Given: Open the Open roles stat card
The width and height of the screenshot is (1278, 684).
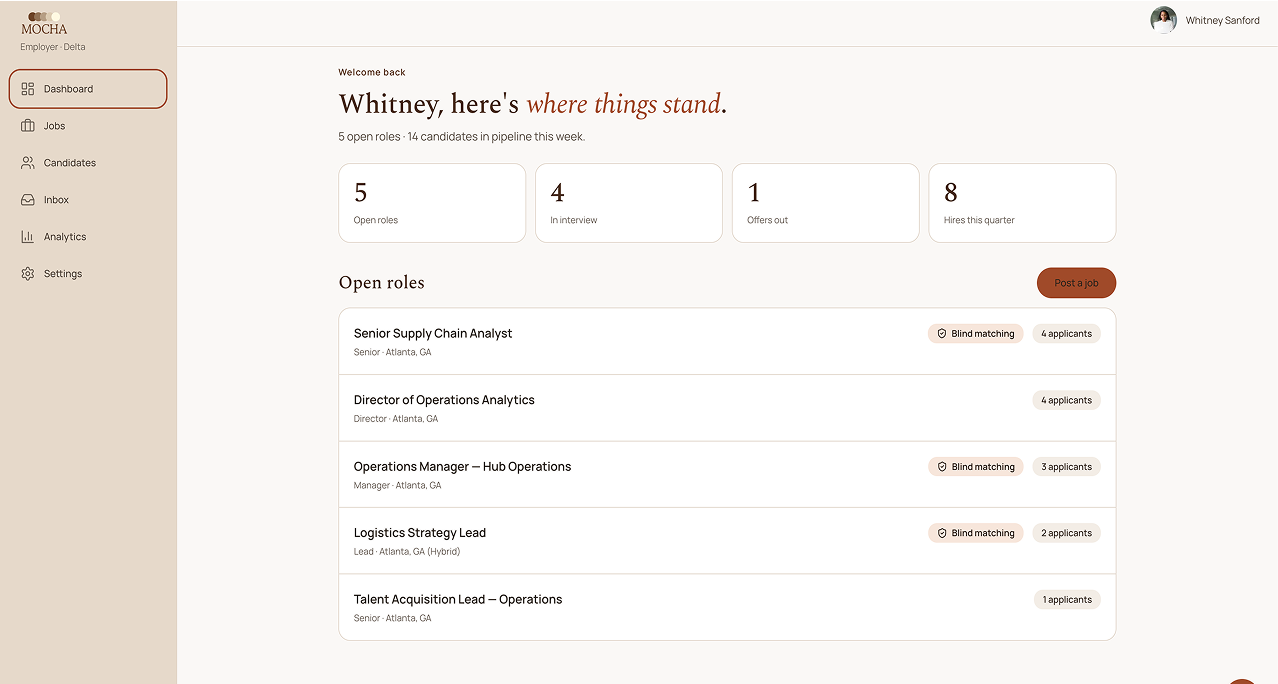Looking at the screenshot, I should pyautogui.click(x=432, y=203).
